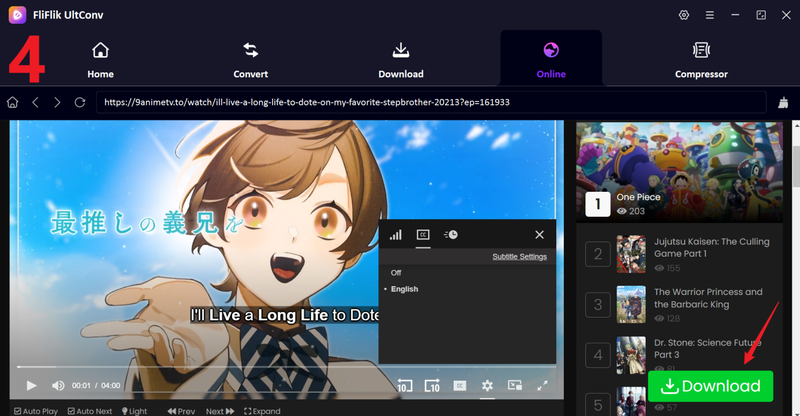Image resolution: width=800 pixels, height=416 pixels.
Task: Select the Online tab
Action: 551,60
